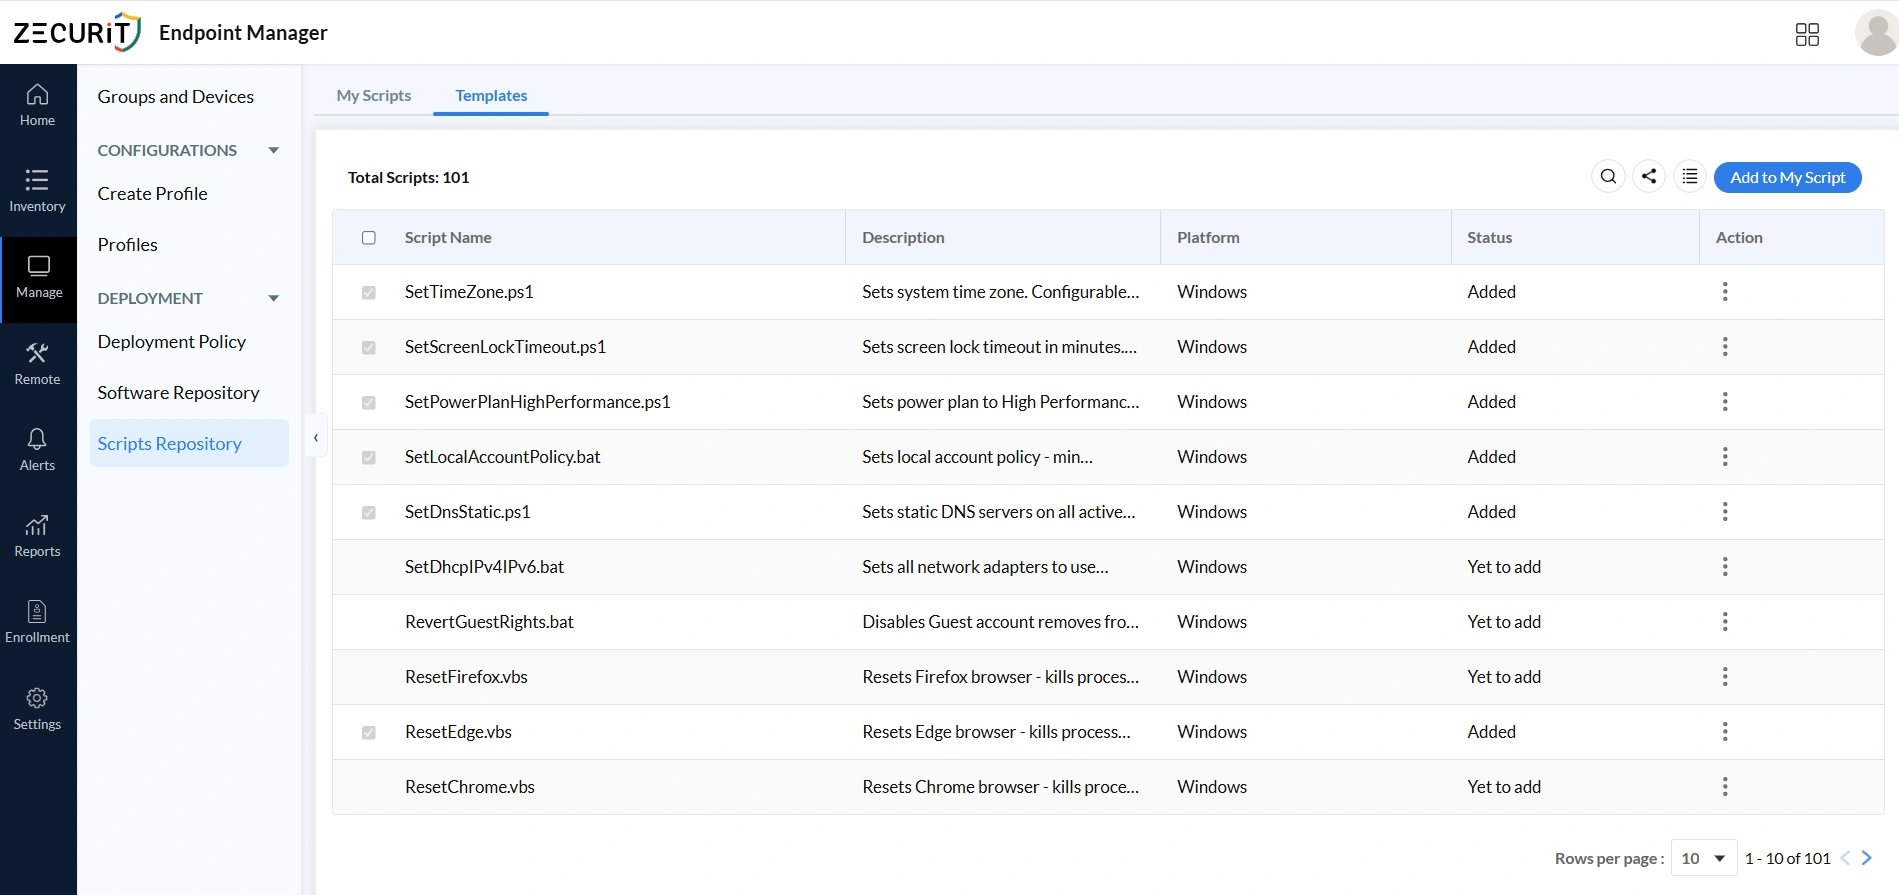Open action menu for SetTimeZone.ps1
1899x895 pixels.
pos(1725,292)
